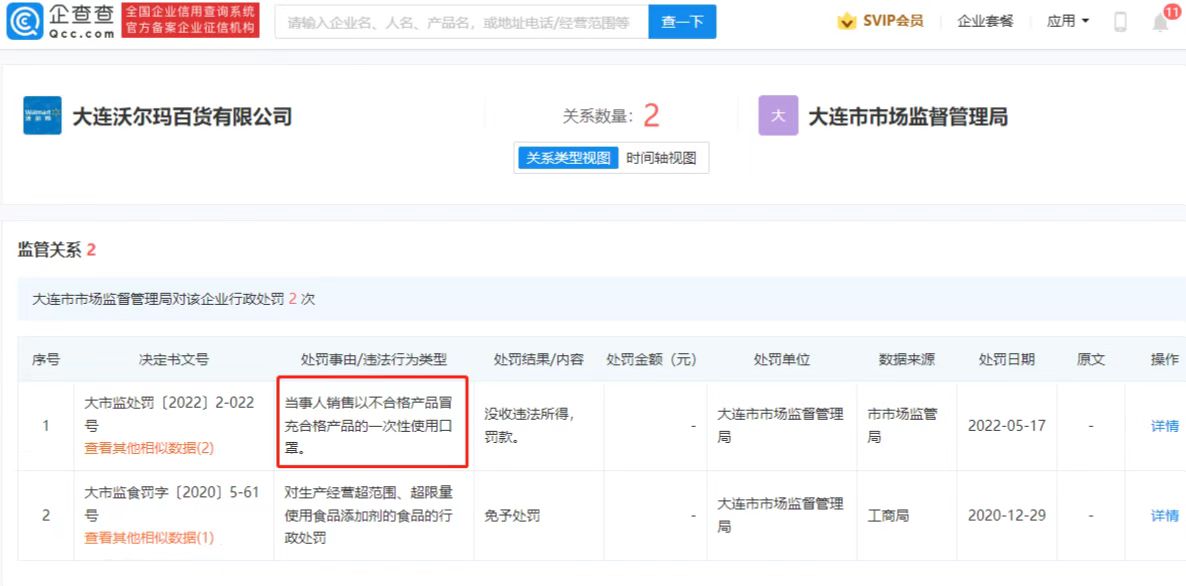Click the Walmart company logo thumbnail
This screenshot has height=586, width=1186.
pyautogui.click(x=42, y=116)
